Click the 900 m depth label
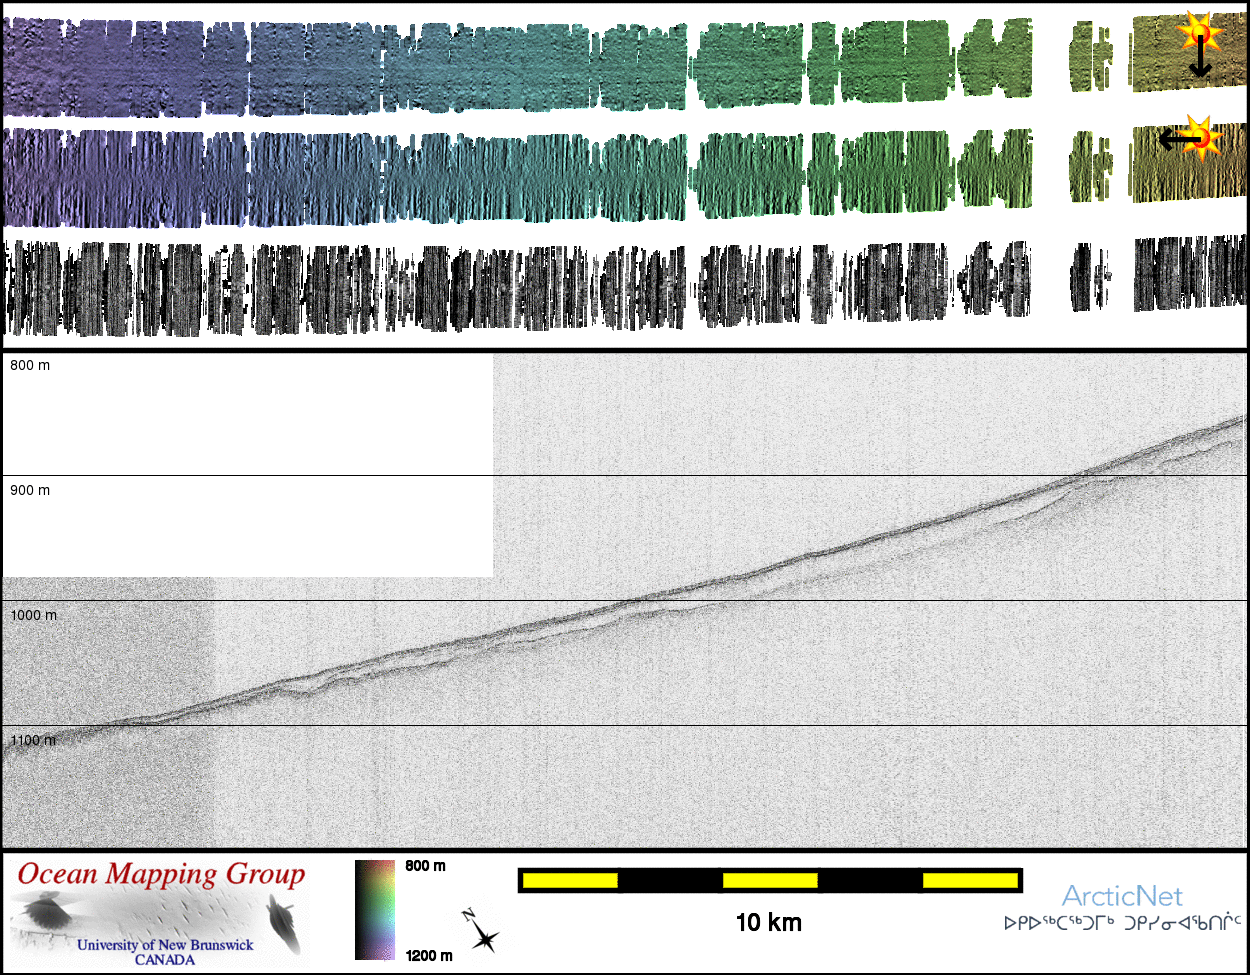 tap(30, 490)
